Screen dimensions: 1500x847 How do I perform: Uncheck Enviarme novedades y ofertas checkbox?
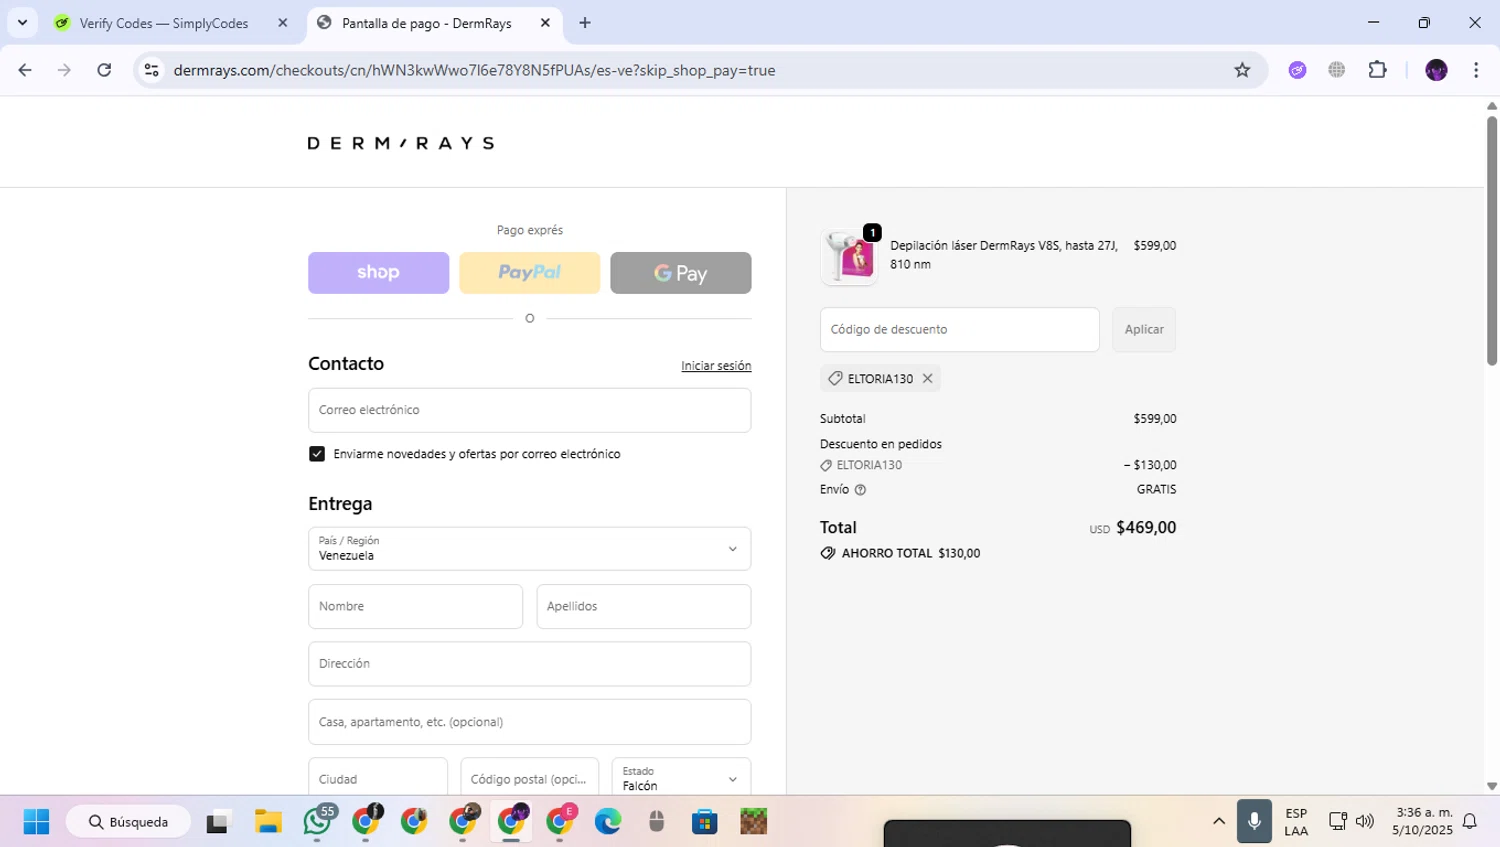click(x=317, y=454)
